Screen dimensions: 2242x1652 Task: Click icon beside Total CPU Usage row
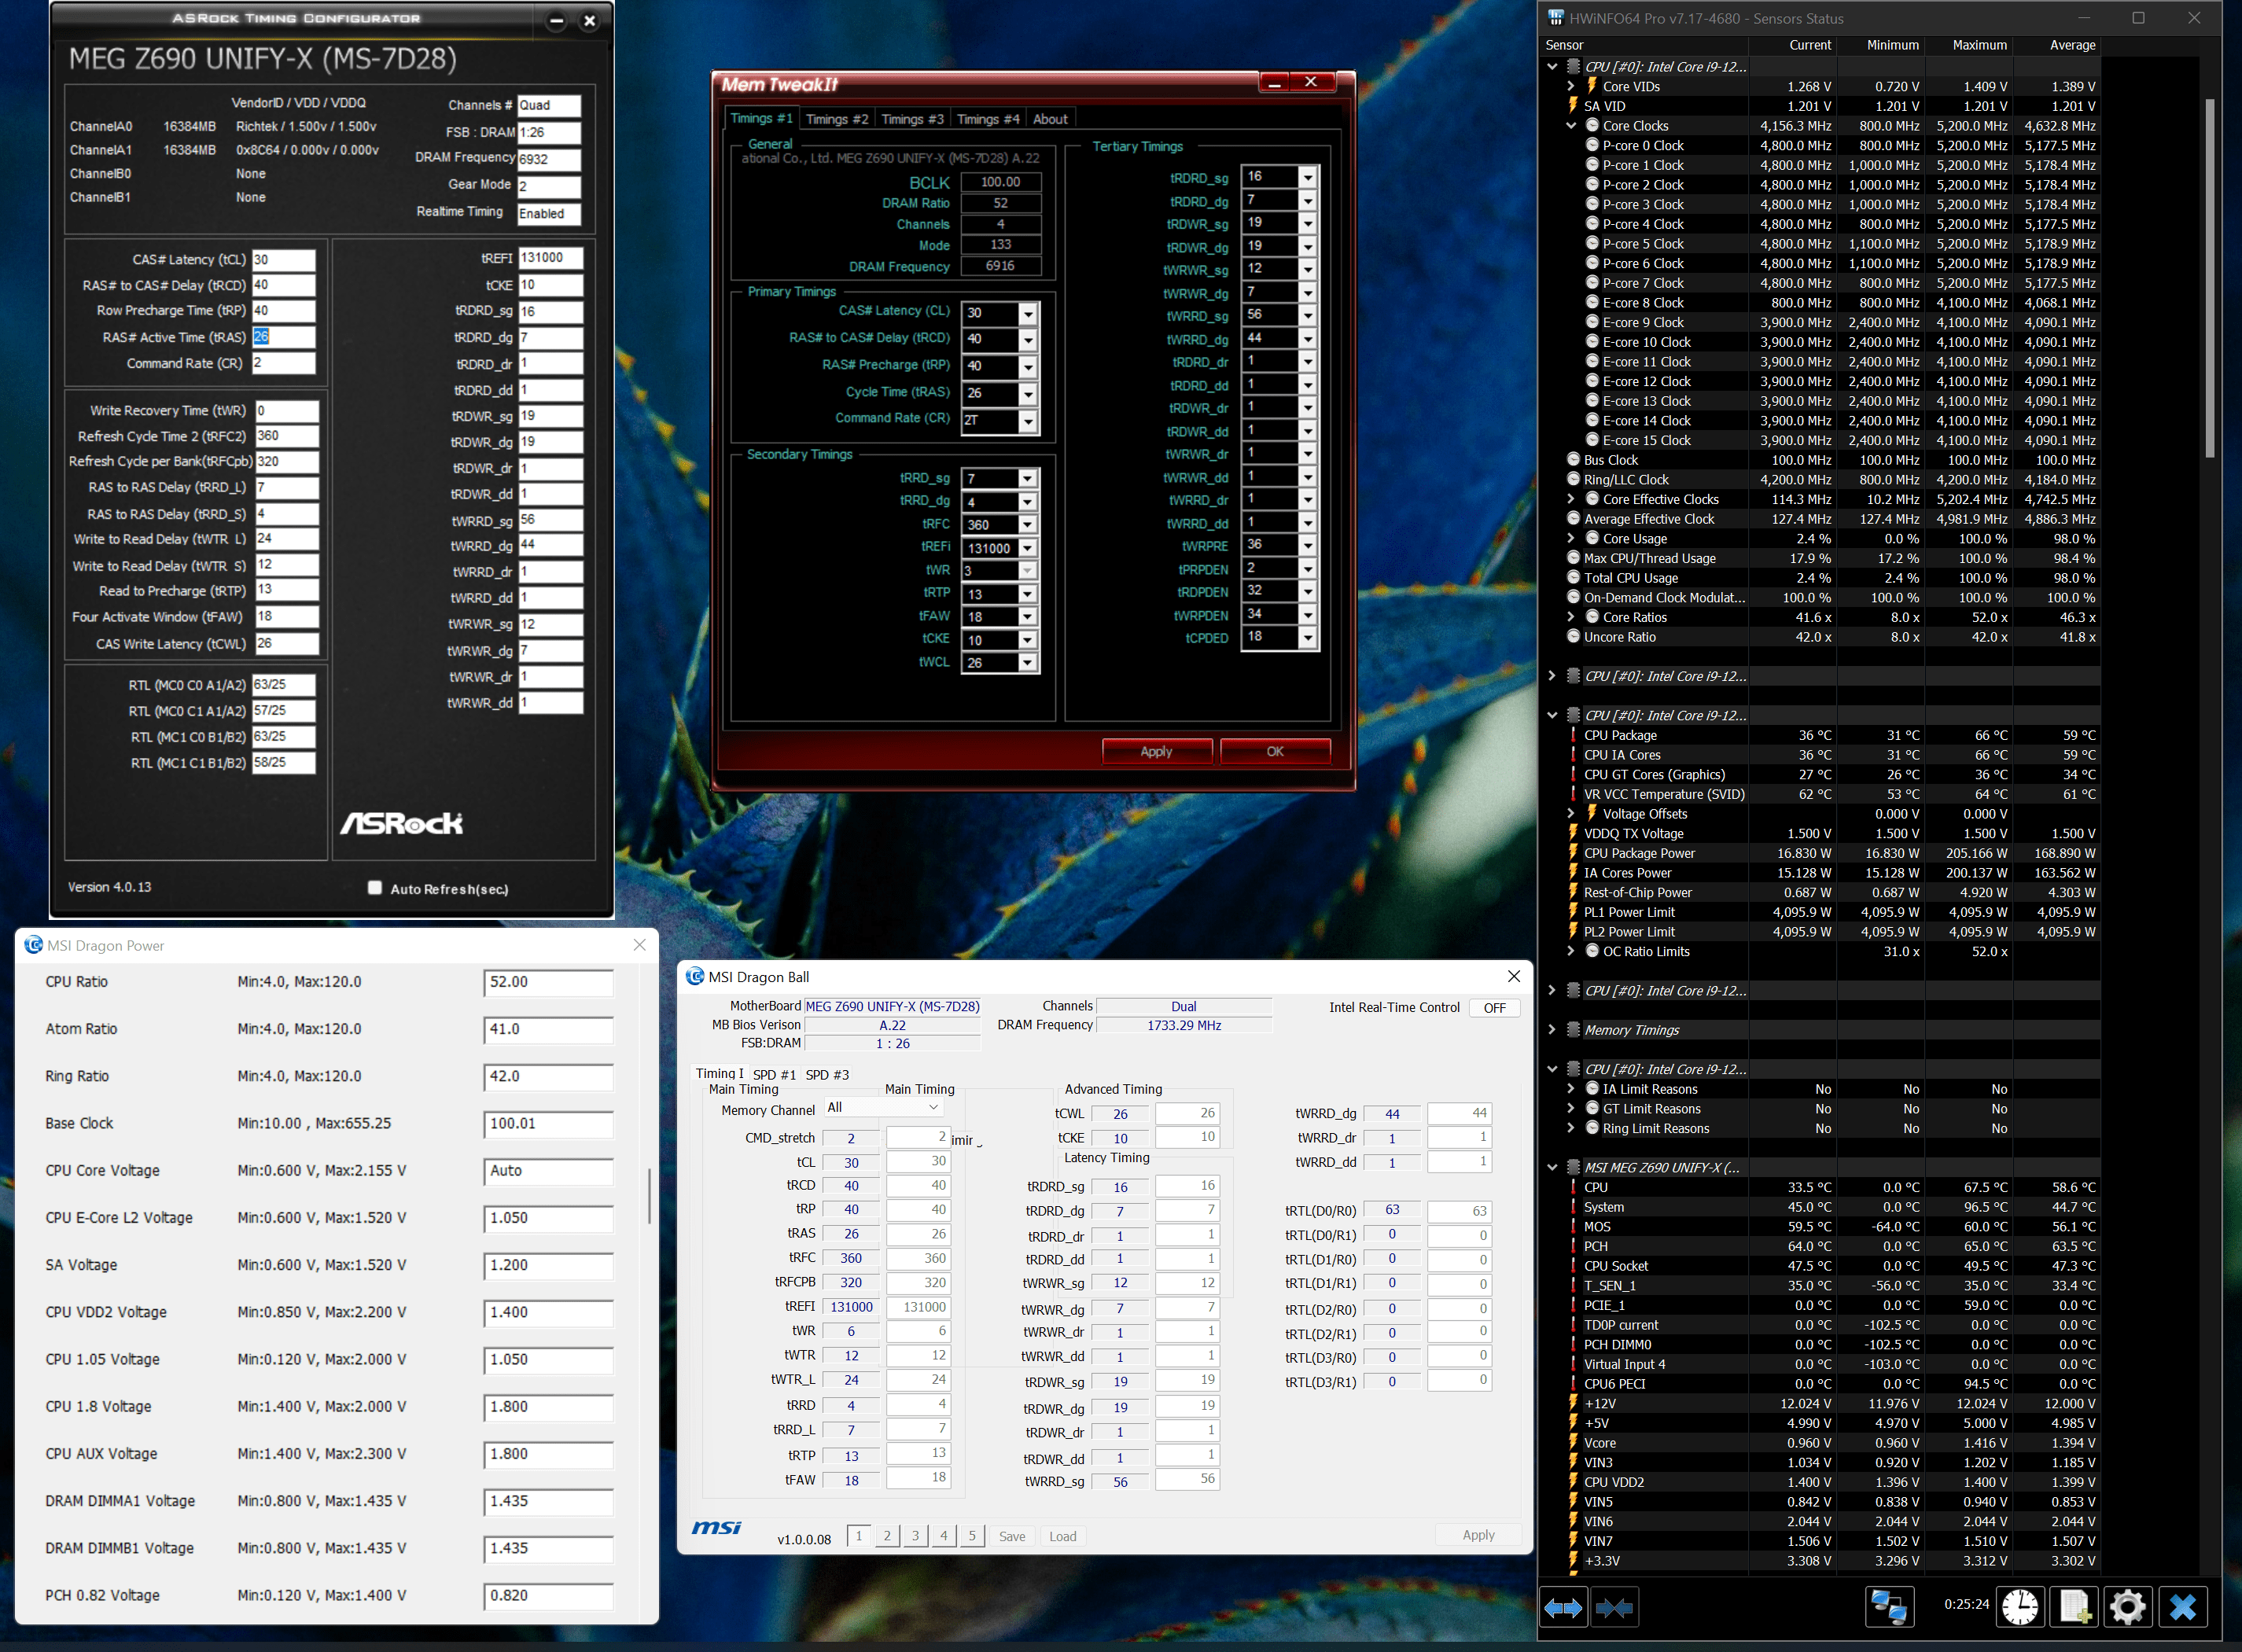(x=1573, y=577)
